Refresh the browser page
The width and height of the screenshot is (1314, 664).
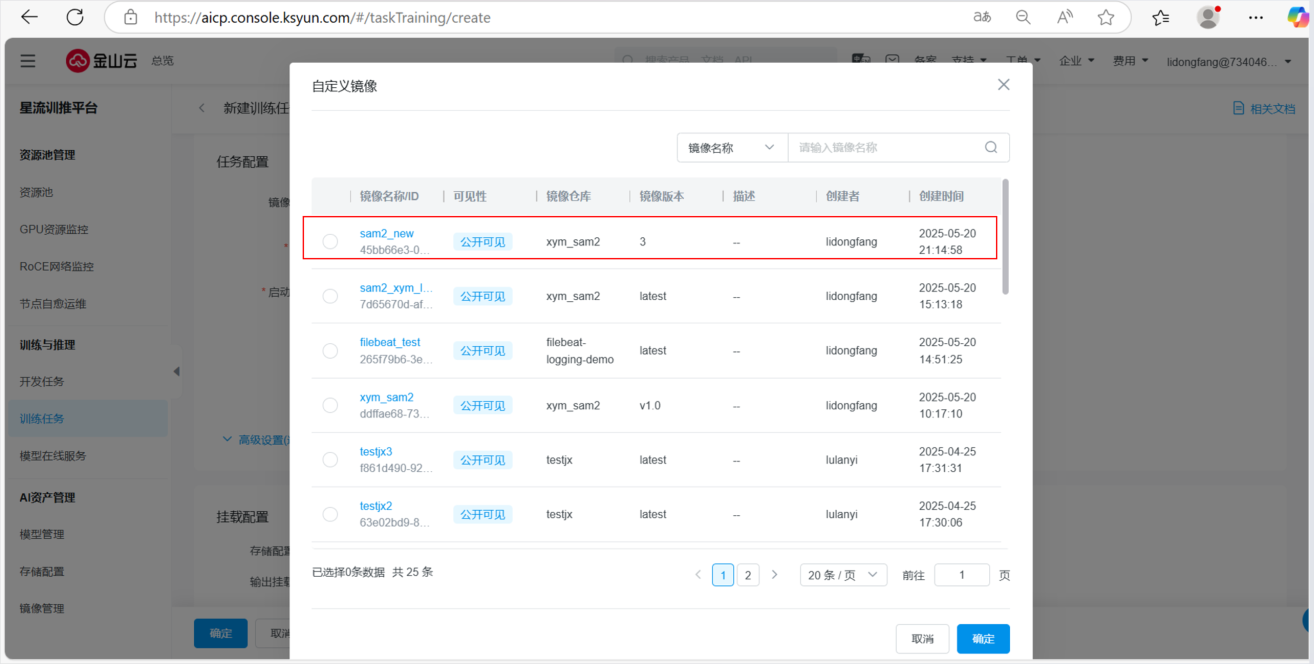75,17
